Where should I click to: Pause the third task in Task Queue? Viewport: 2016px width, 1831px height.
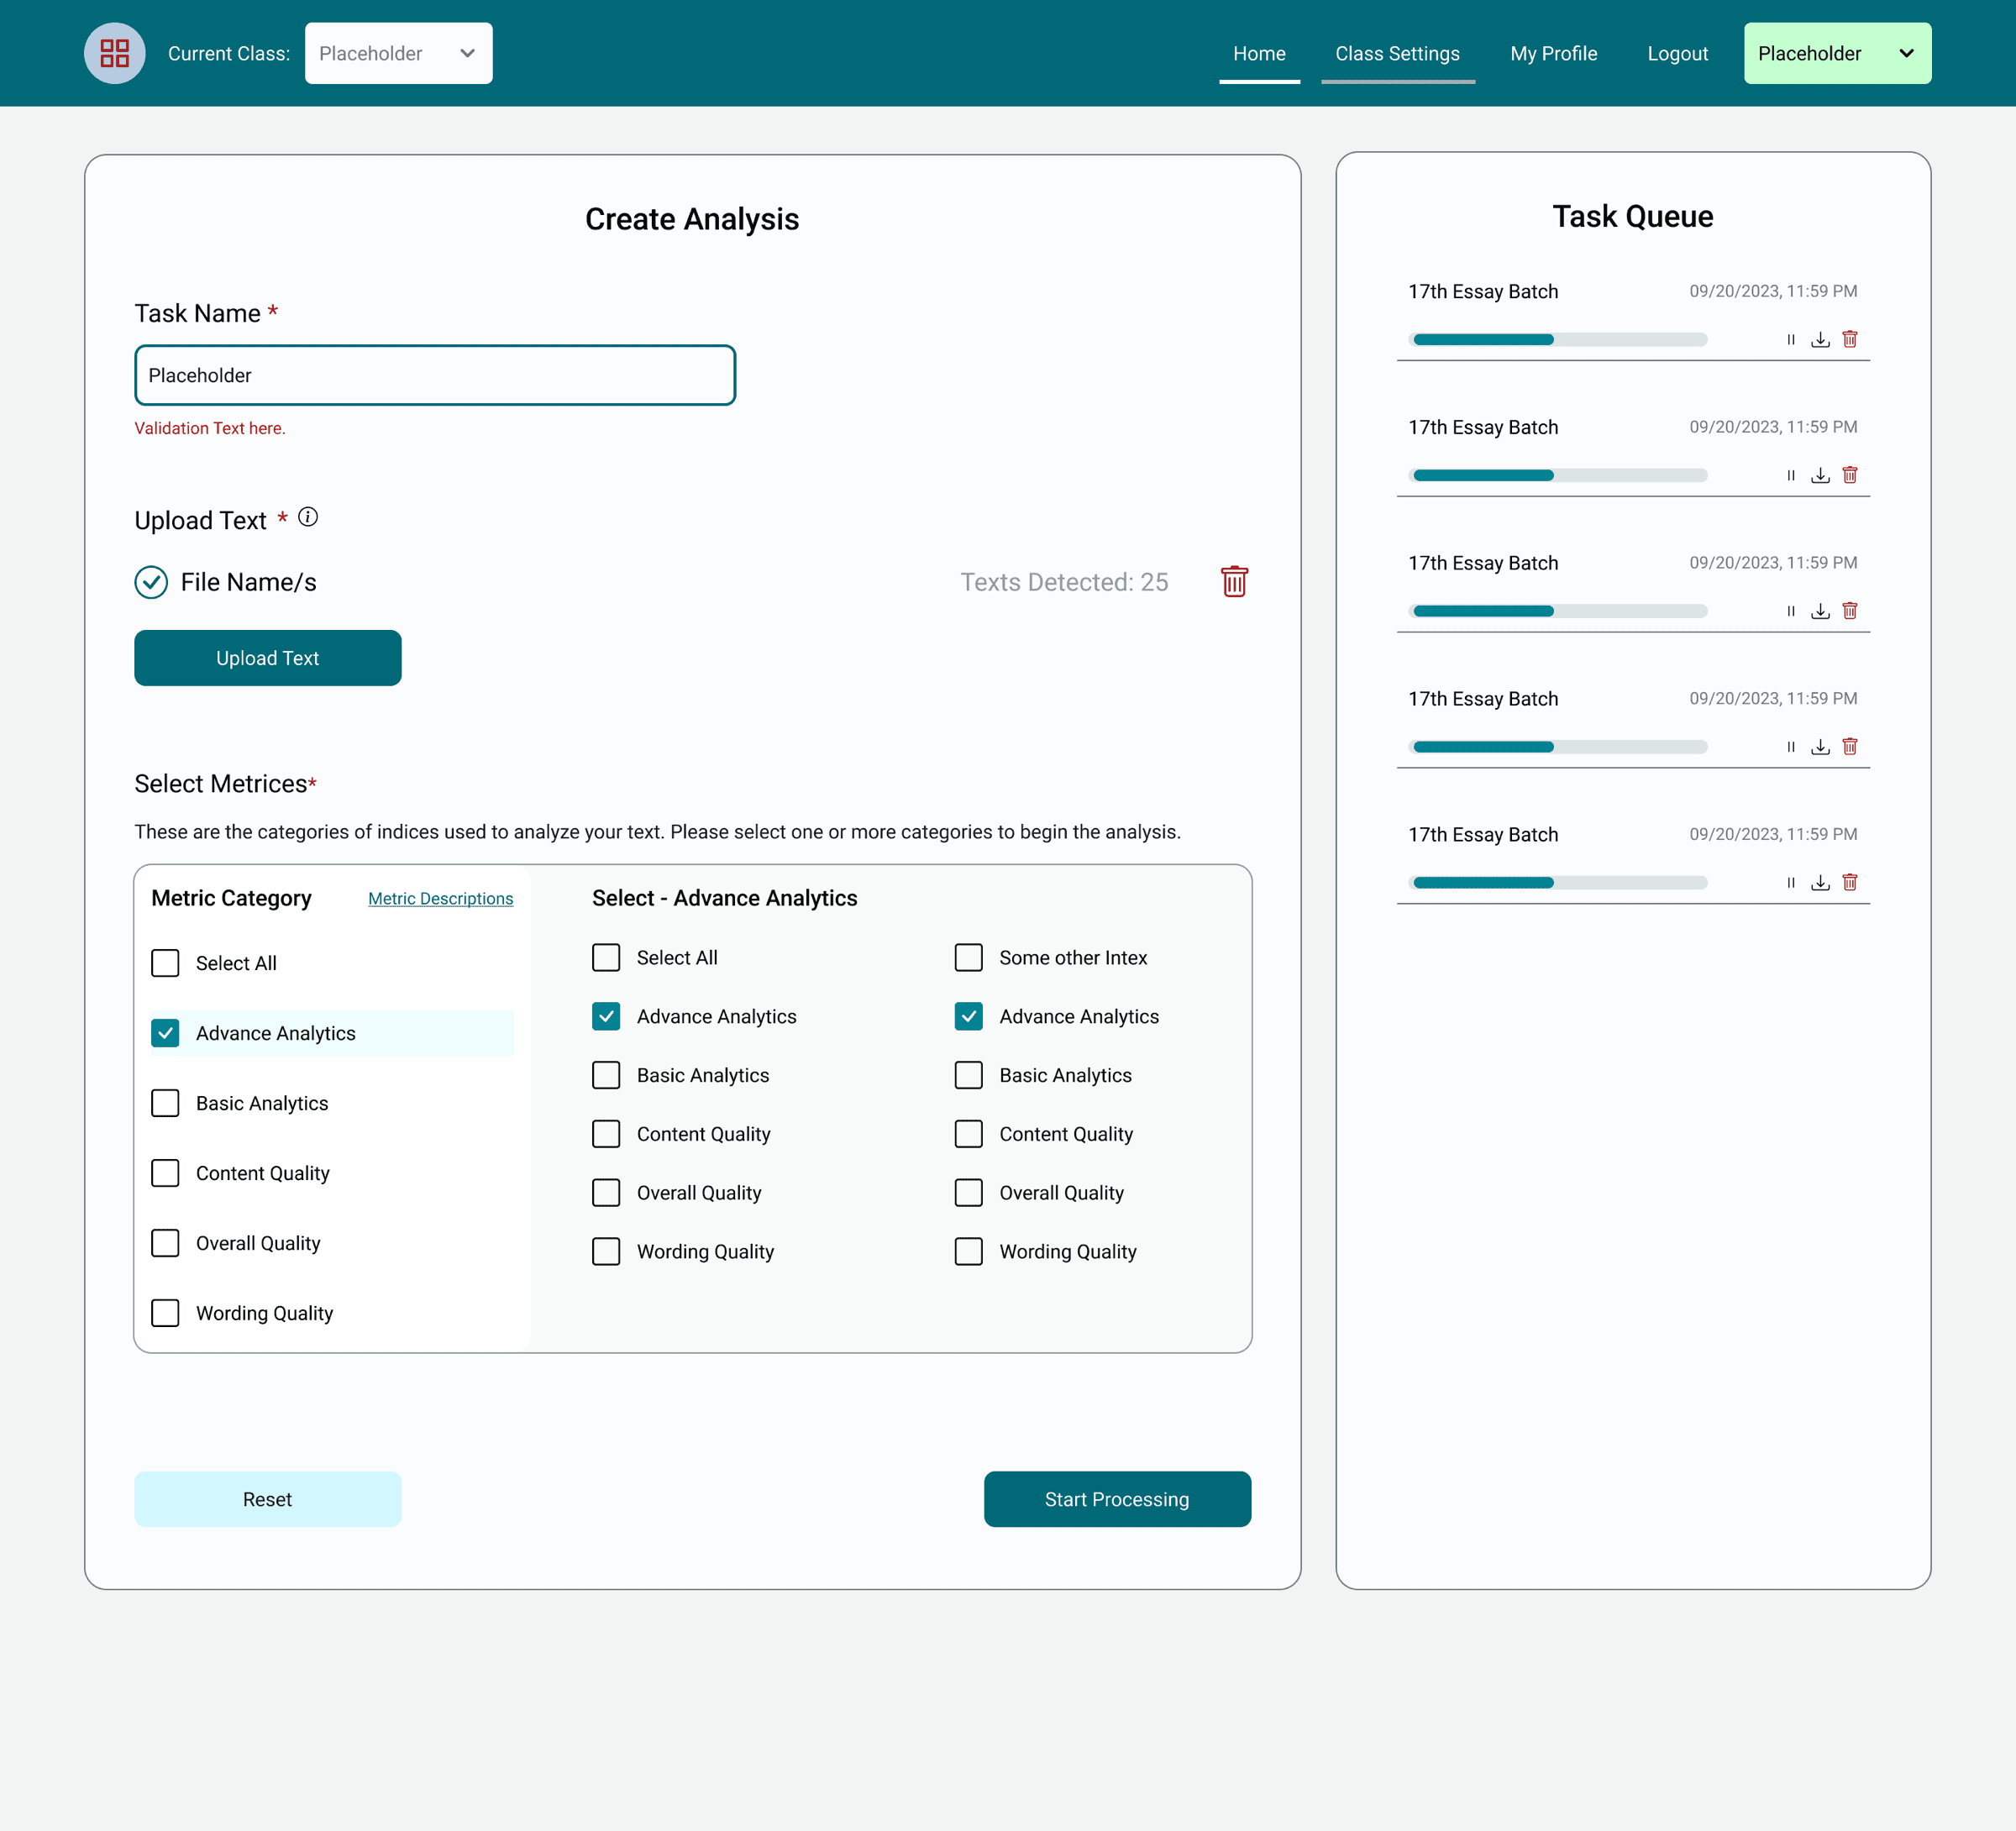tap(1791, 611)
